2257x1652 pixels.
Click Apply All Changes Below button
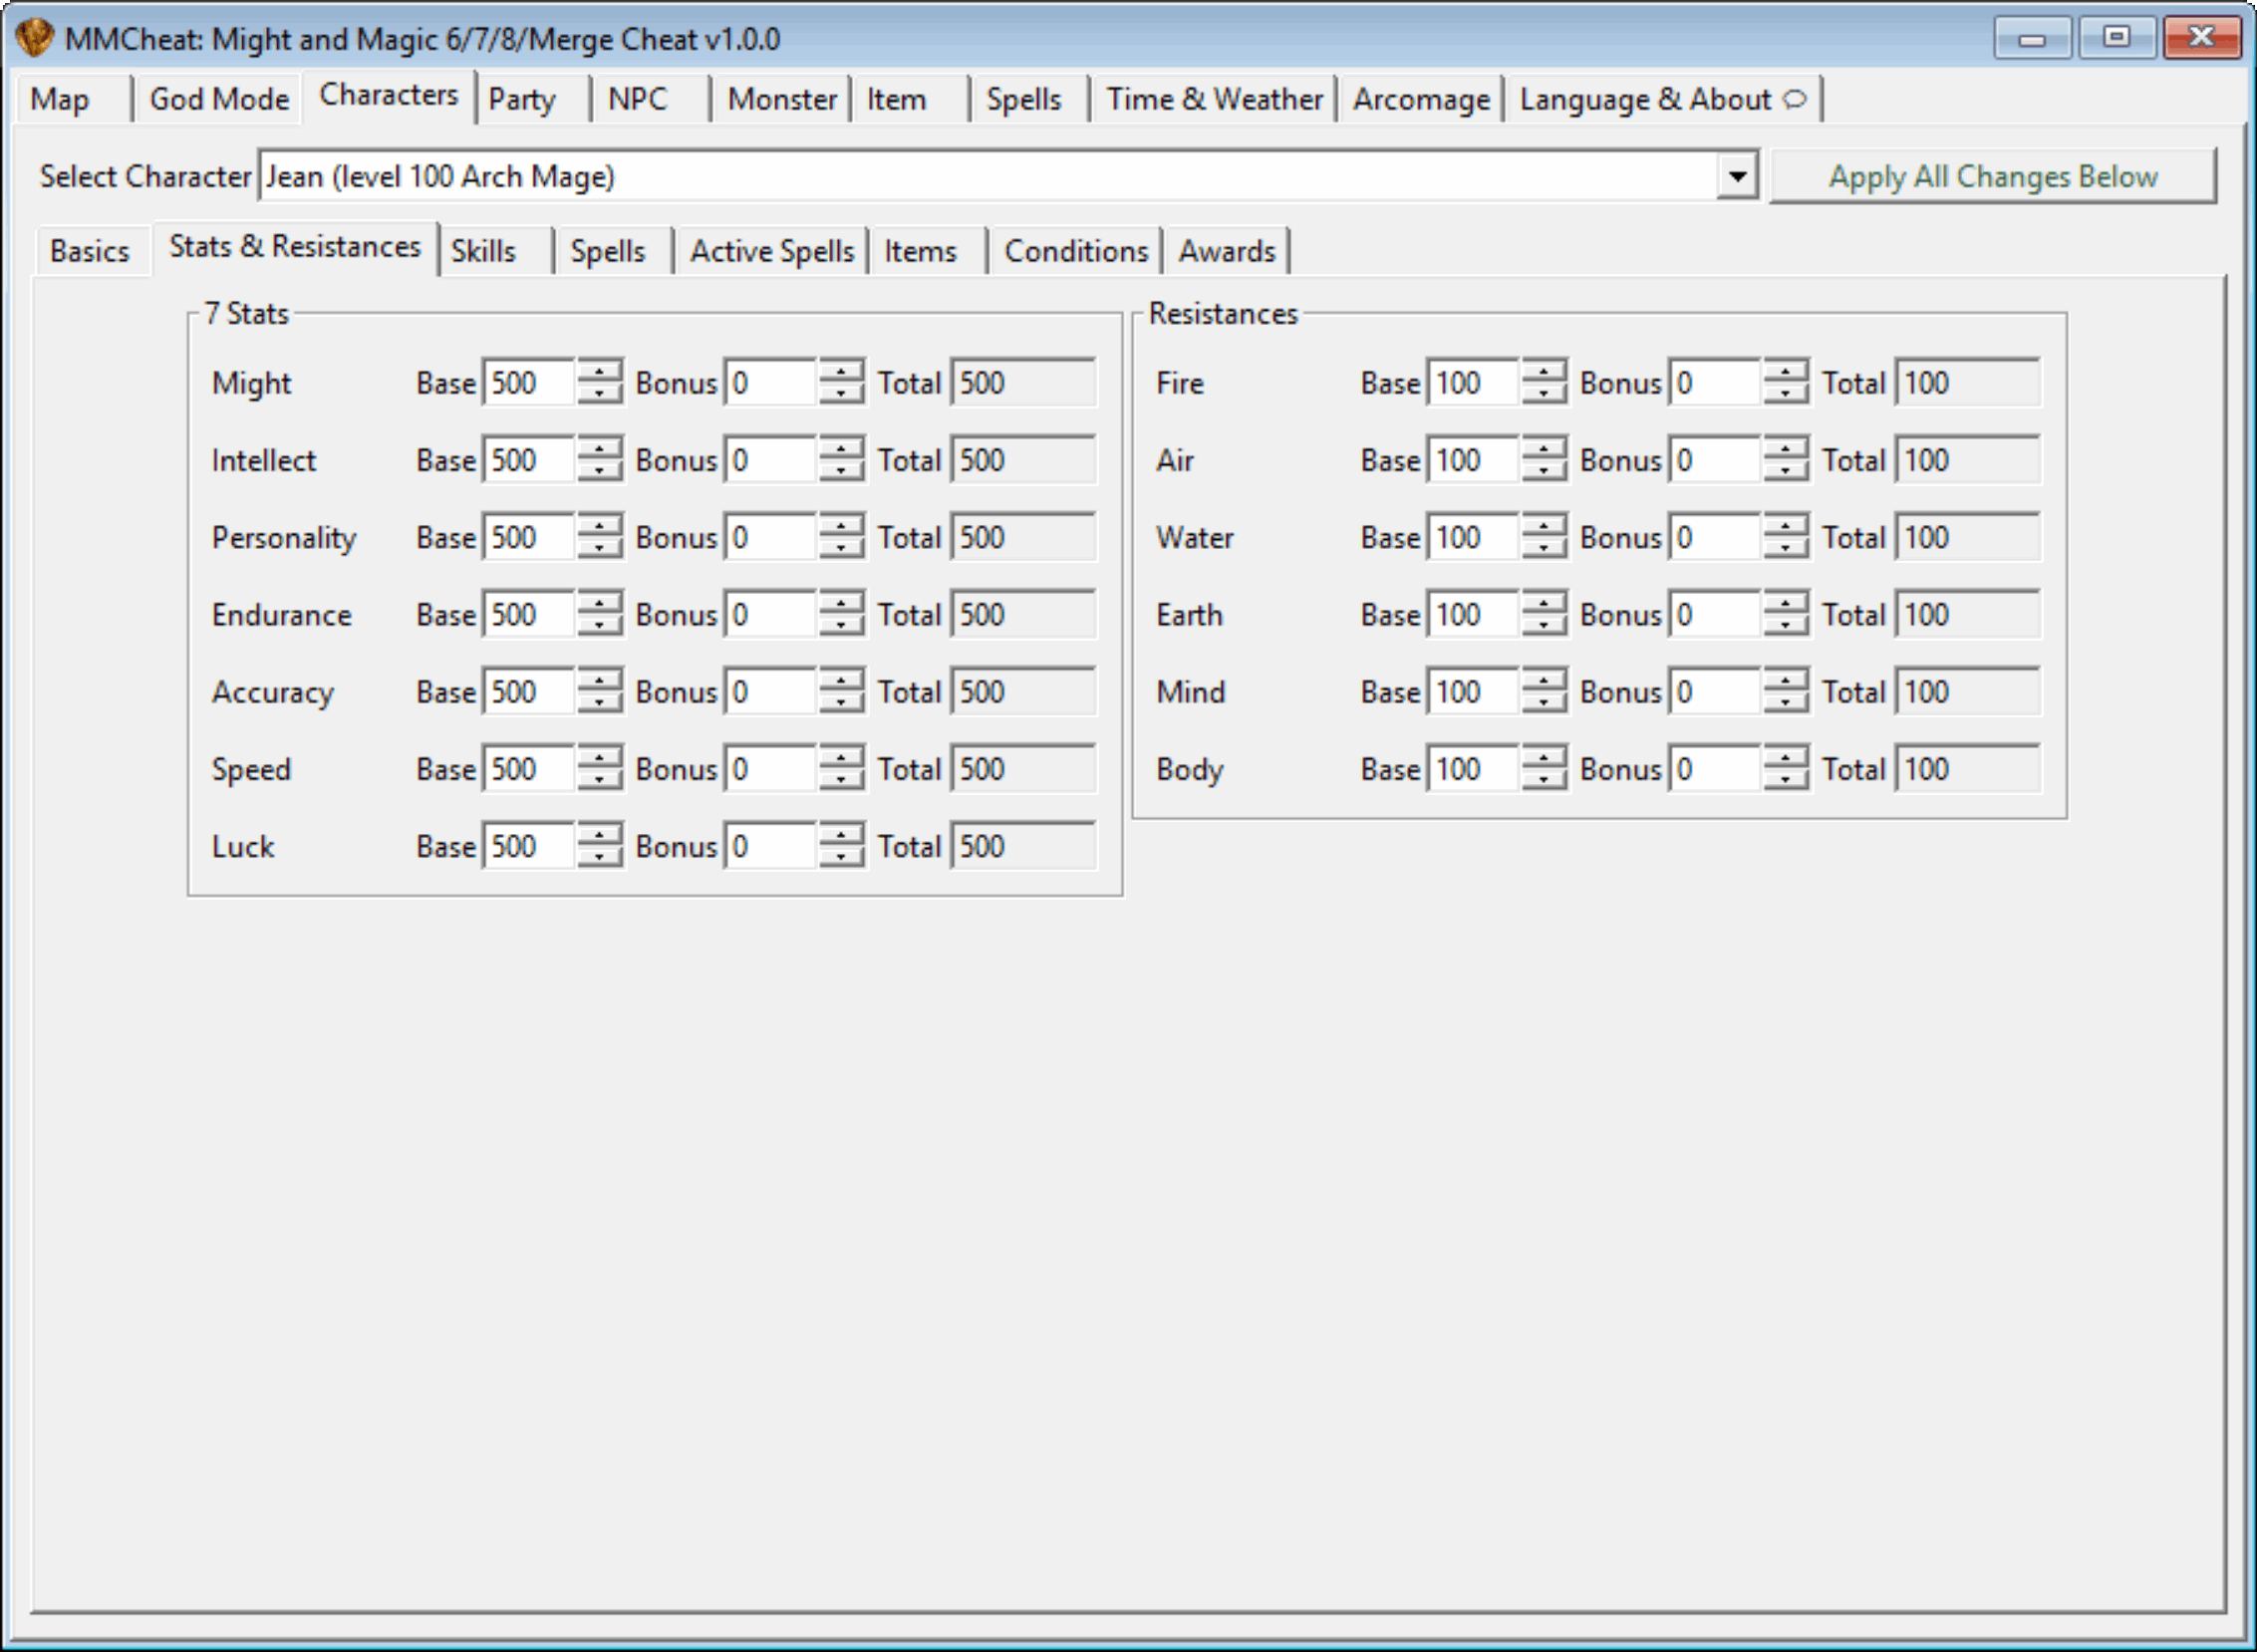pos(1993,176)
